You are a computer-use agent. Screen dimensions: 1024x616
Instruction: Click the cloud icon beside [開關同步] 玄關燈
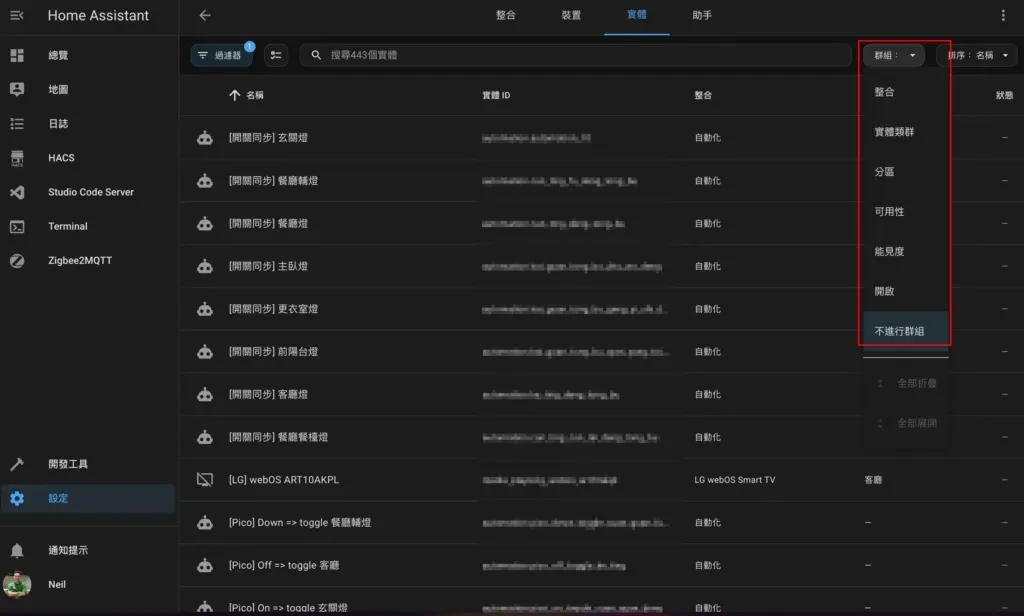point(206,138)
